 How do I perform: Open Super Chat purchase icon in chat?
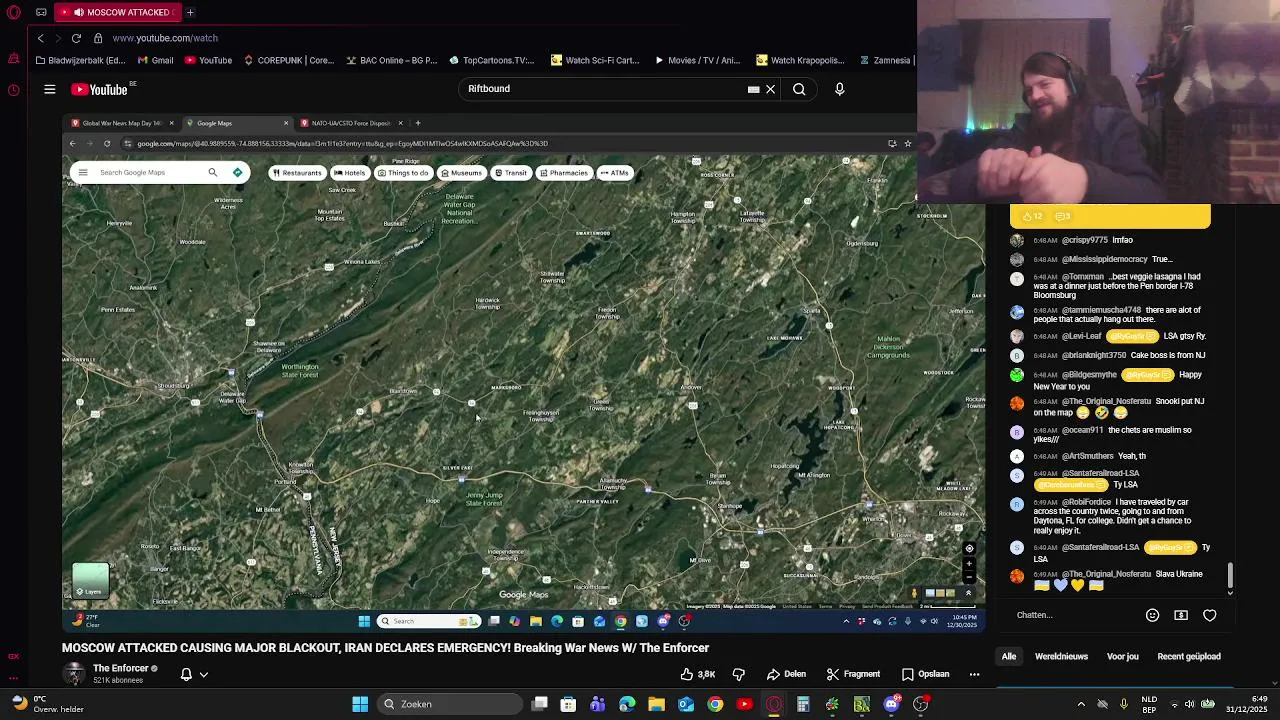[1181, 615]
